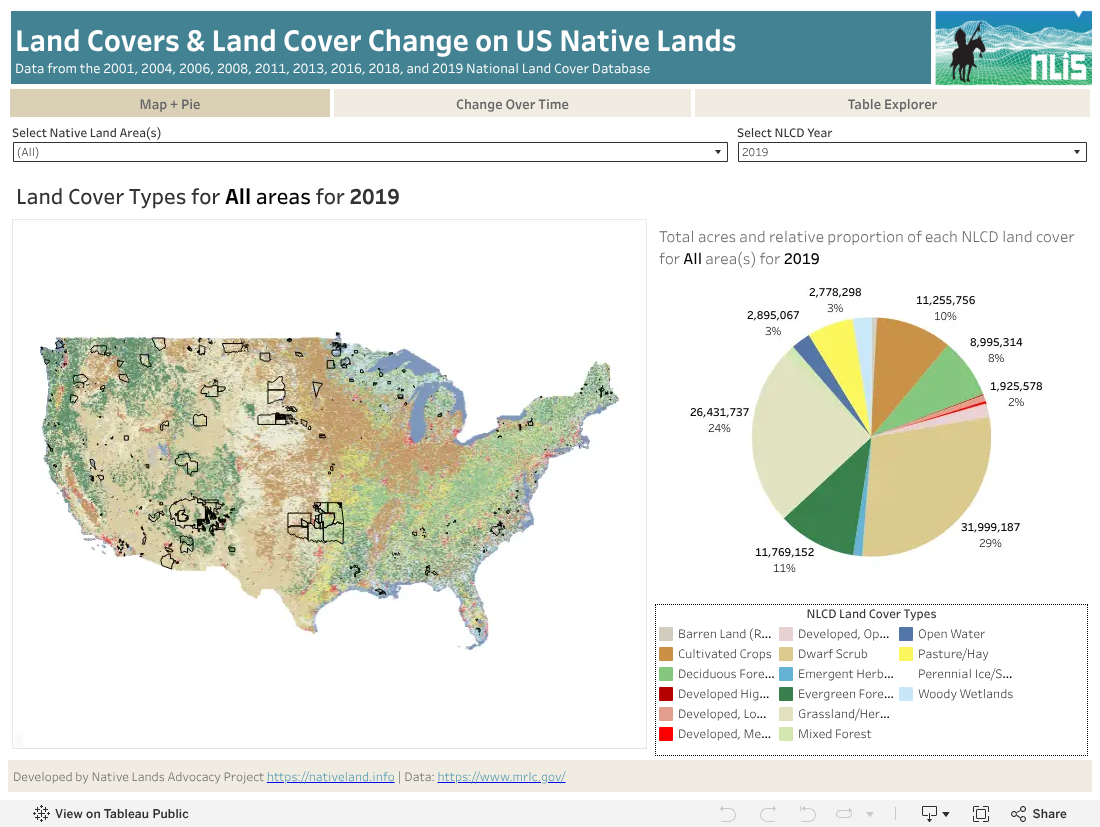Select the Developed High legend swatch
This screenshot has height=827, width=1100.
coord(666,694)
